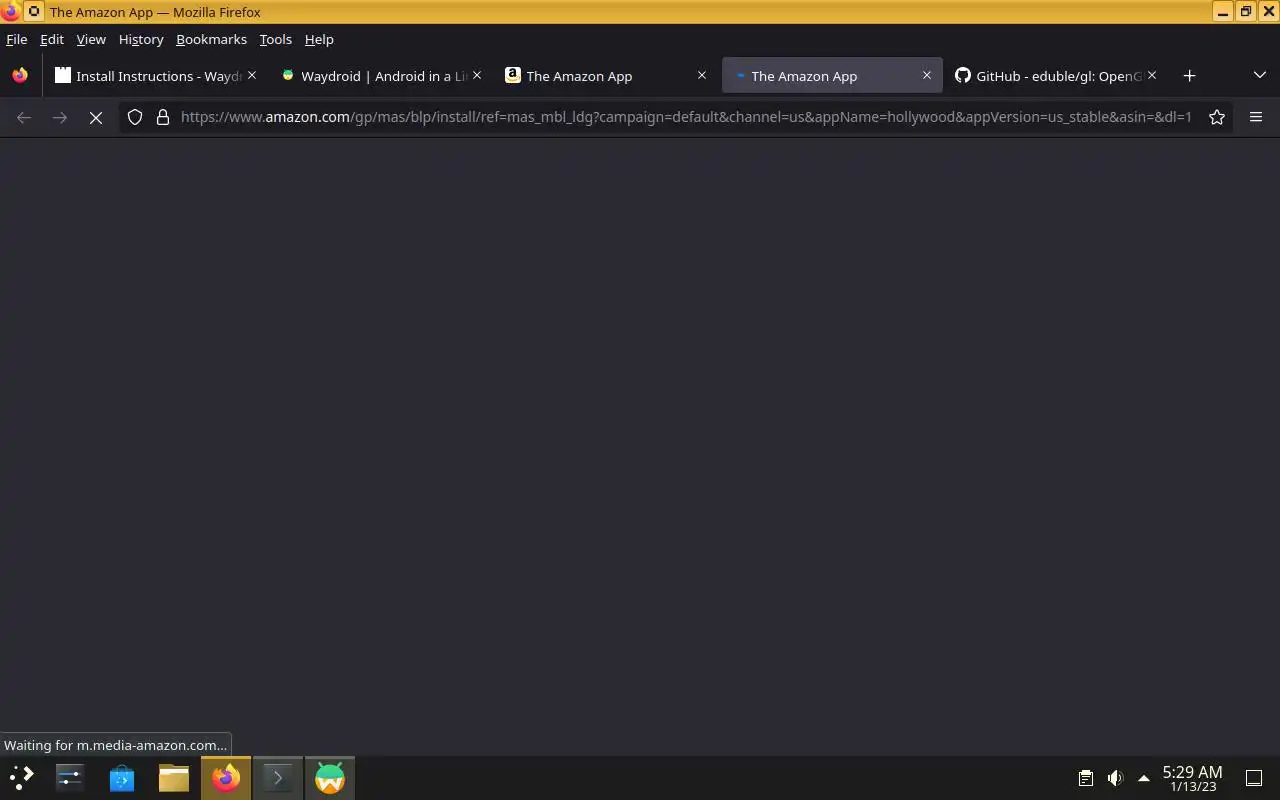Open Konsole terminal from taskbar
This screenshot has width=1280, height=800.
coord(278,777)
